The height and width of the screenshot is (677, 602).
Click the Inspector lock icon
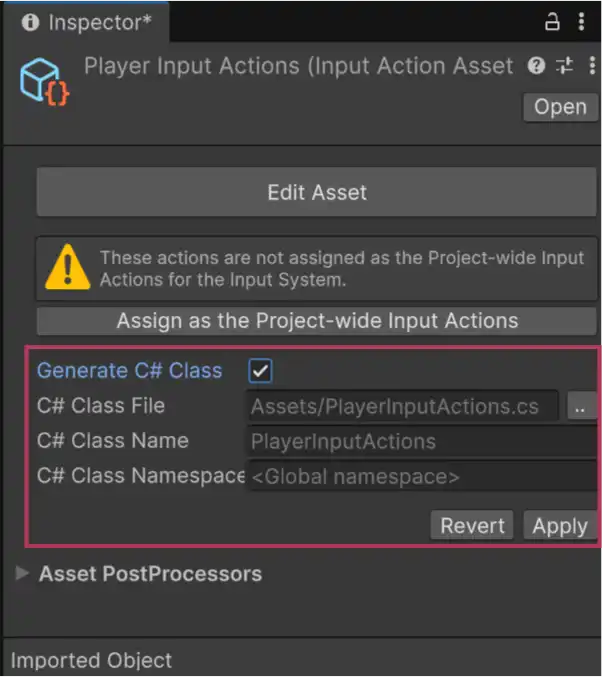point(552,21)
